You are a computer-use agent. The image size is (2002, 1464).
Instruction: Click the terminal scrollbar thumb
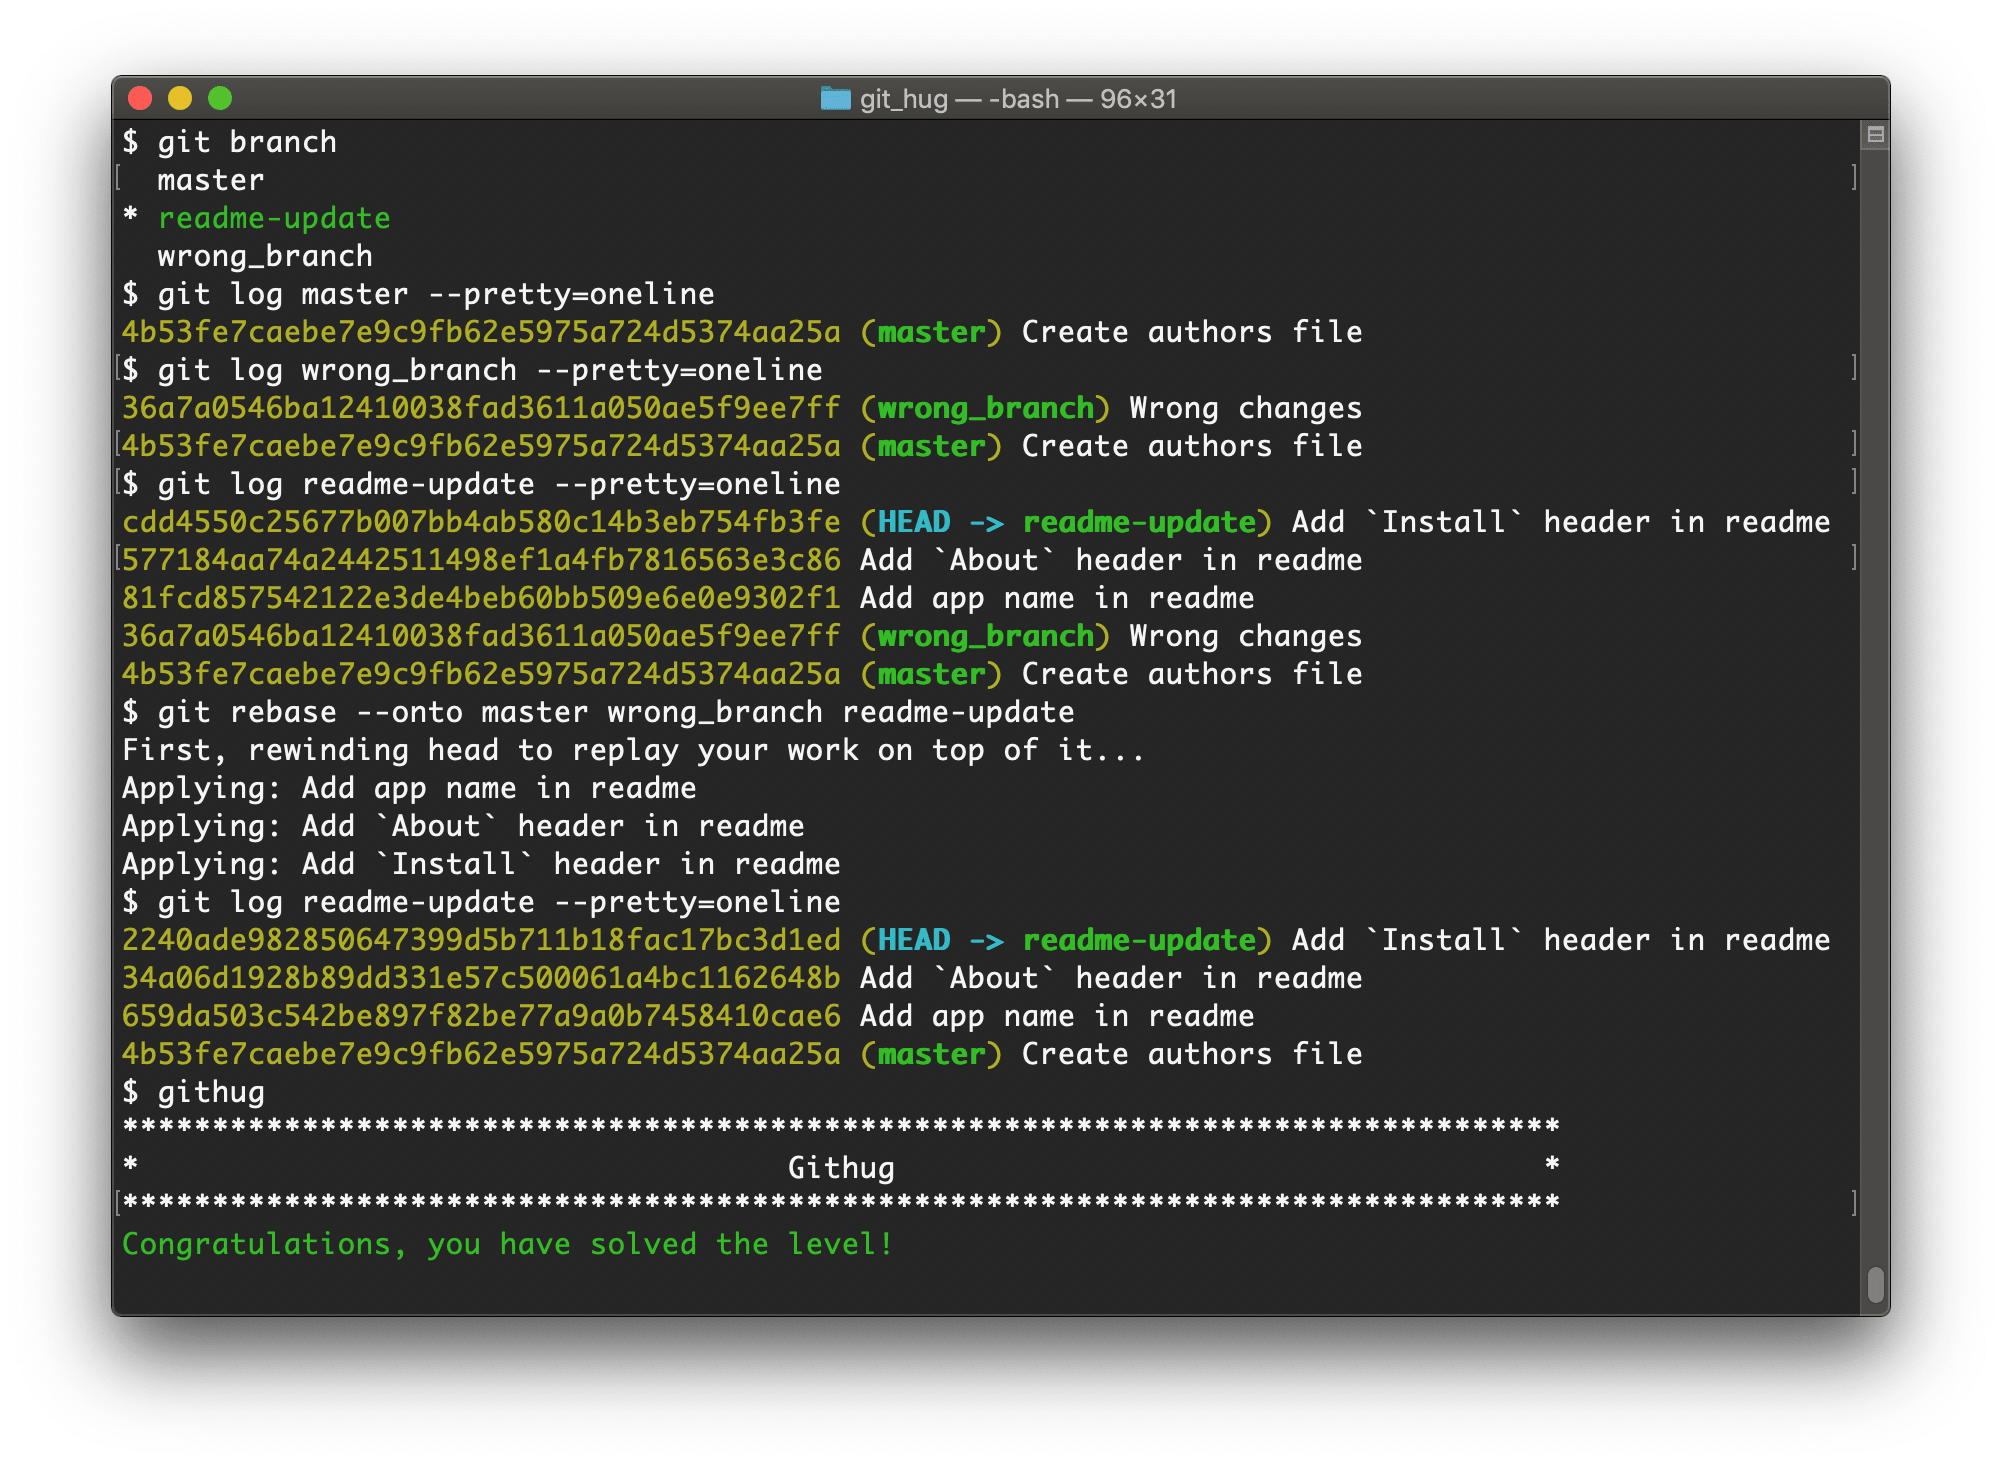pyautogui.click(x=1876, y=1284)
